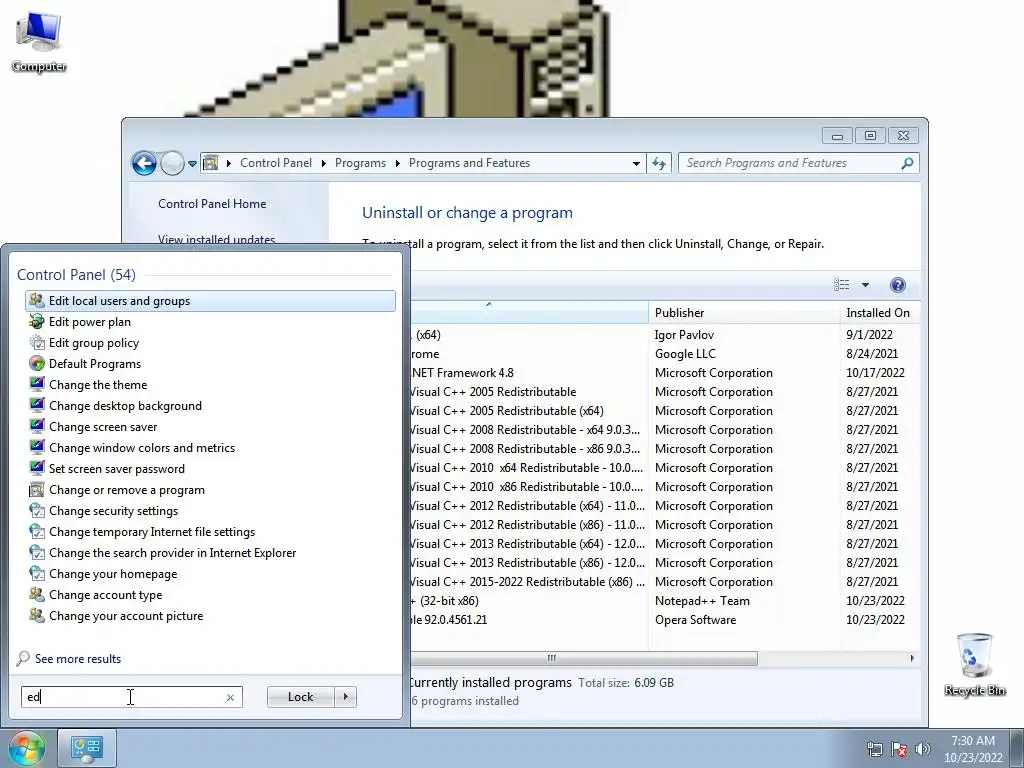Click the search magnifier in Programs and Features
The width and height of the screenshot is (1024, 768).
click(x=907, y=163)
